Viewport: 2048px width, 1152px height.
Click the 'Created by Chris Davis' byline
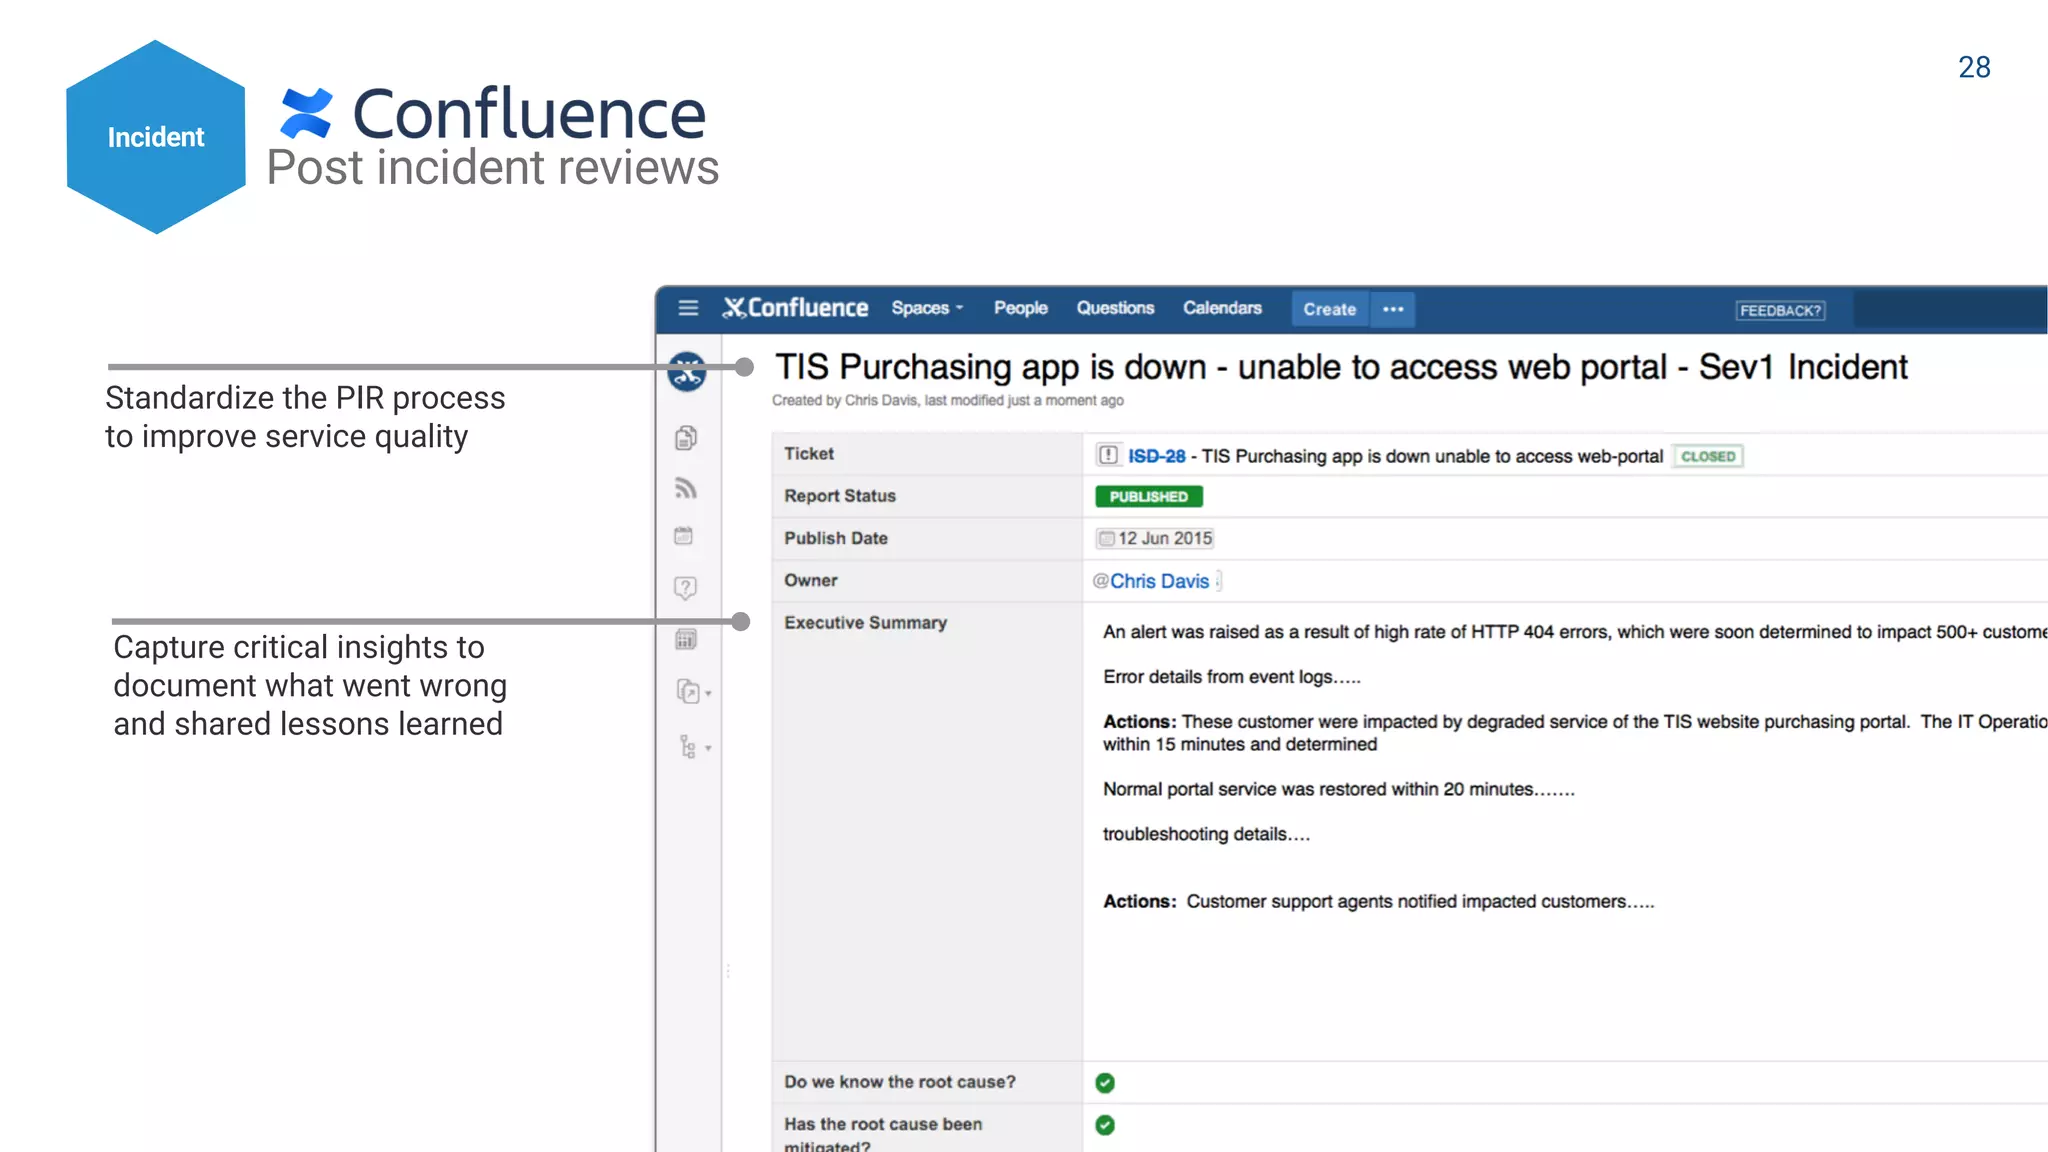click(947, 400)
